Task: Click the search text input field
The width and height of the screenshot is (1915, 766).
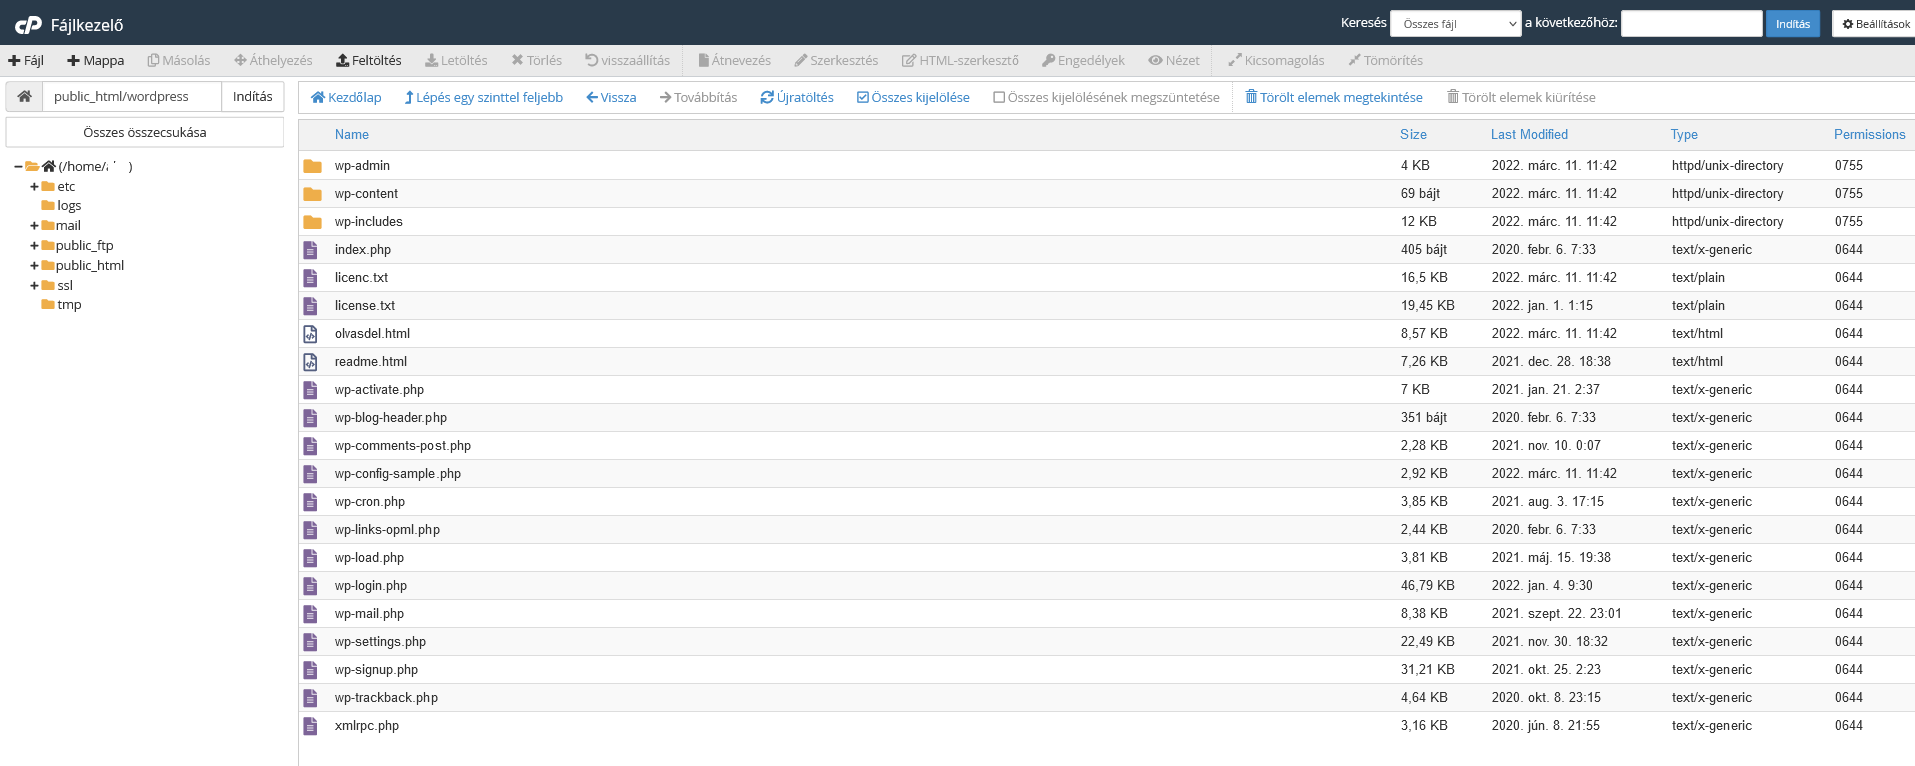Action: coord(1692,23)
